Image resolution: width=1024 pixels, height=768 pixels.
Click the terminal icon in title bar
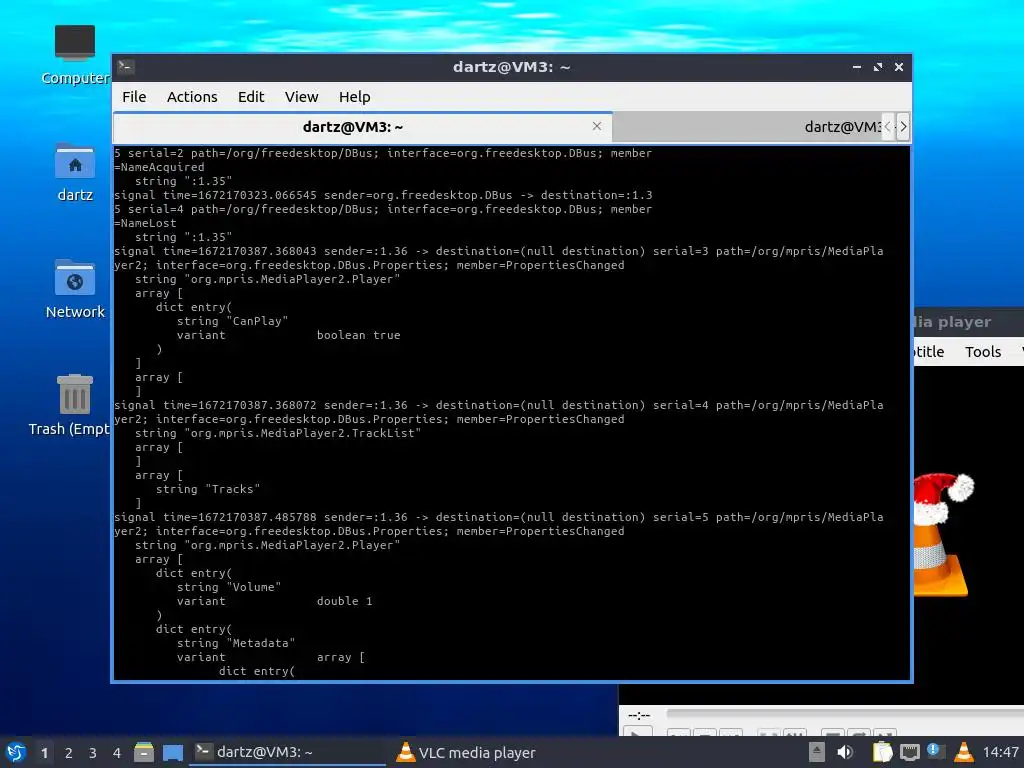[x=126, y=67]
